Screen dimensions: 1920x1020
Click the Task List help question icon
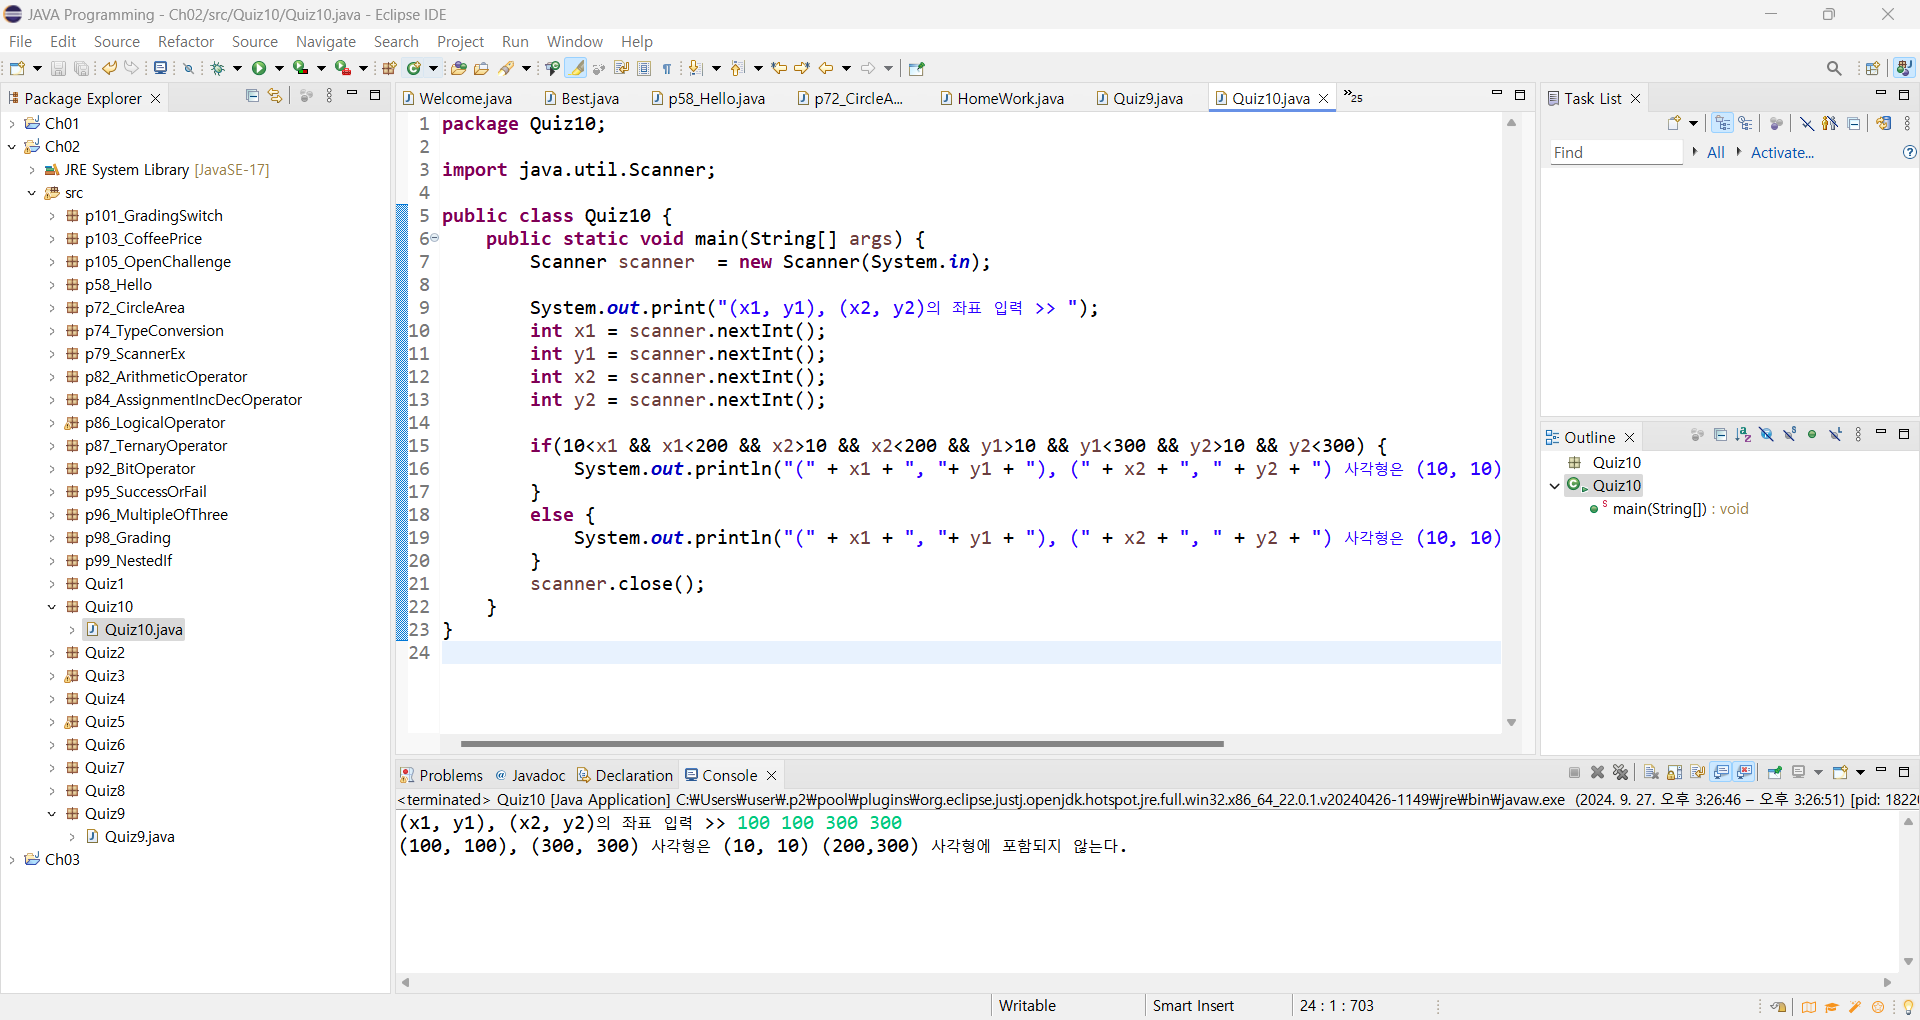pyautogui.click(x=1909, y=152)
